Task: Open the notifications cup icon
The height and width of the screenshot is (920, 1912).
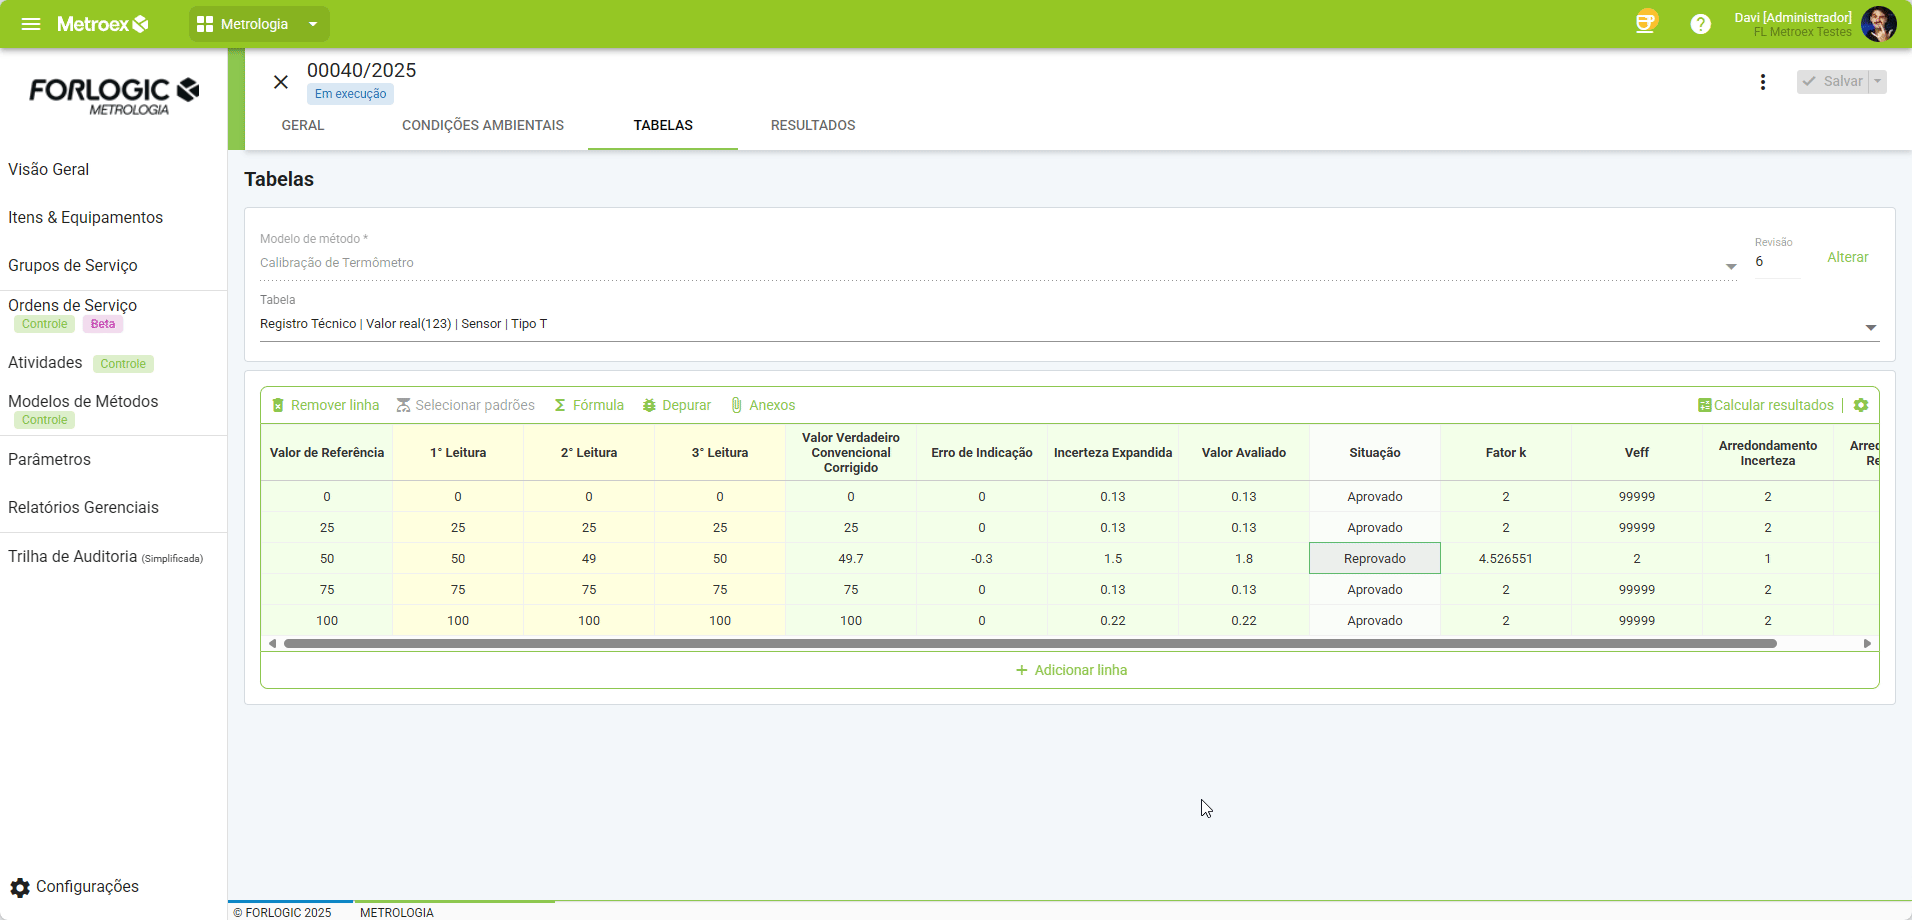Action: pyautogui.click(x=1645, y=22)
